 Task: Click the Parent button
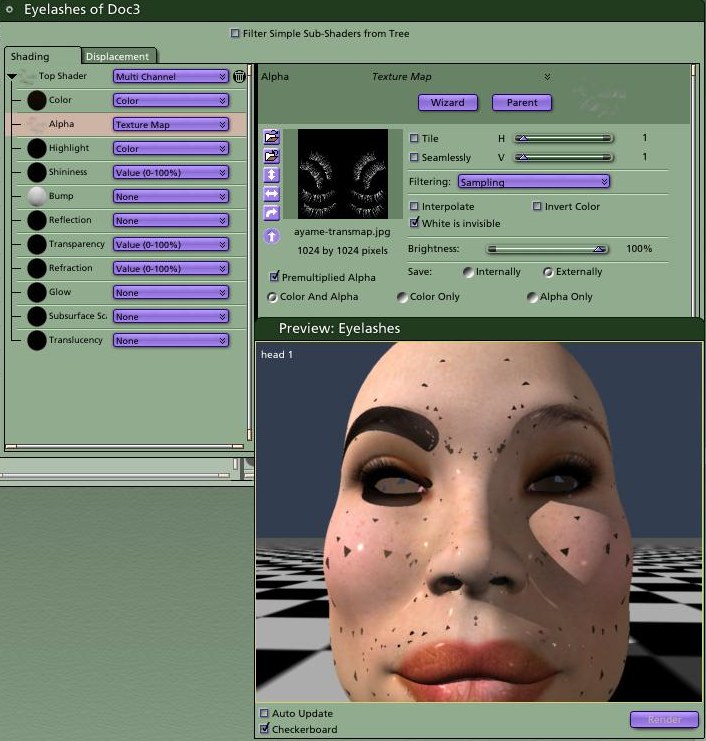(522, 103)
